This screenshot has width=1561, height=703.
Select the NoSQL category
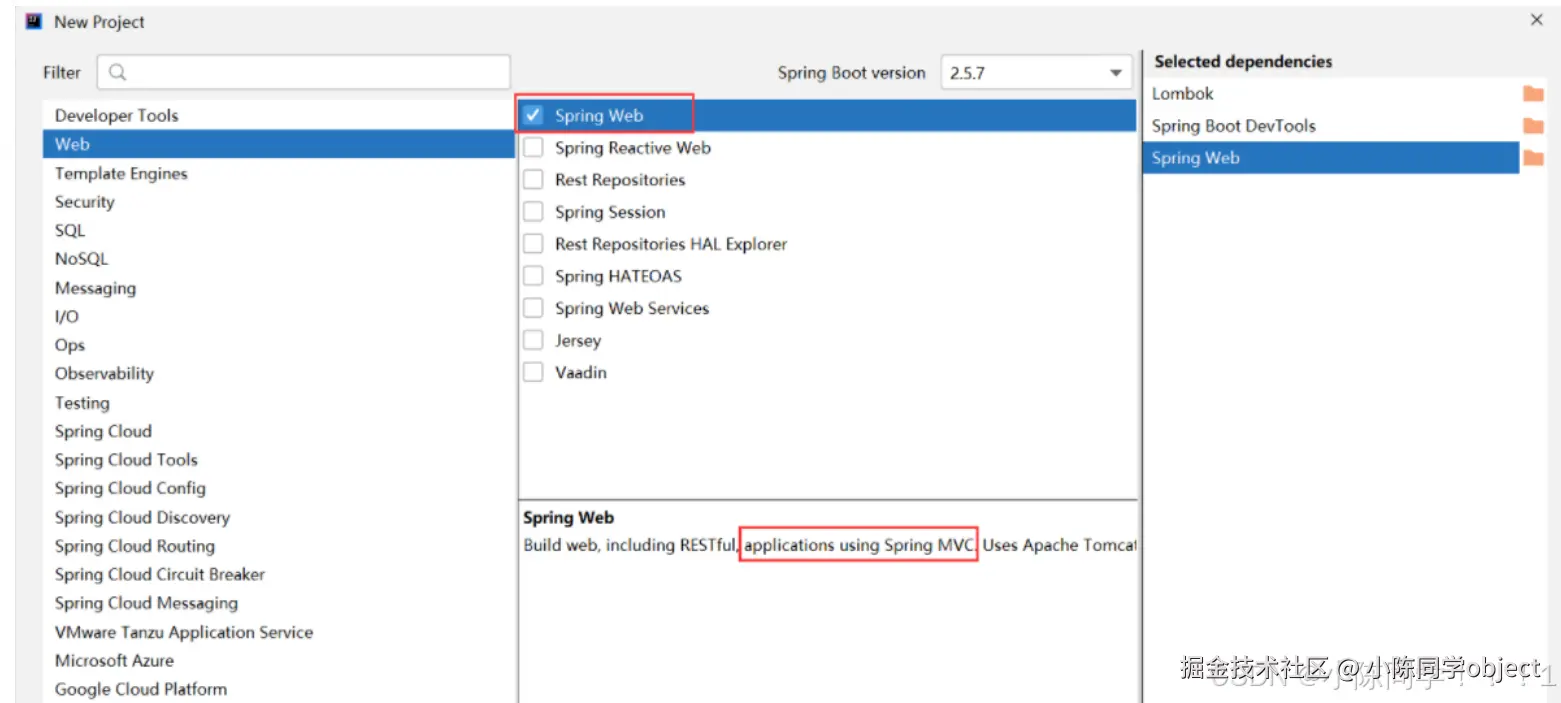tap(278, 259)
